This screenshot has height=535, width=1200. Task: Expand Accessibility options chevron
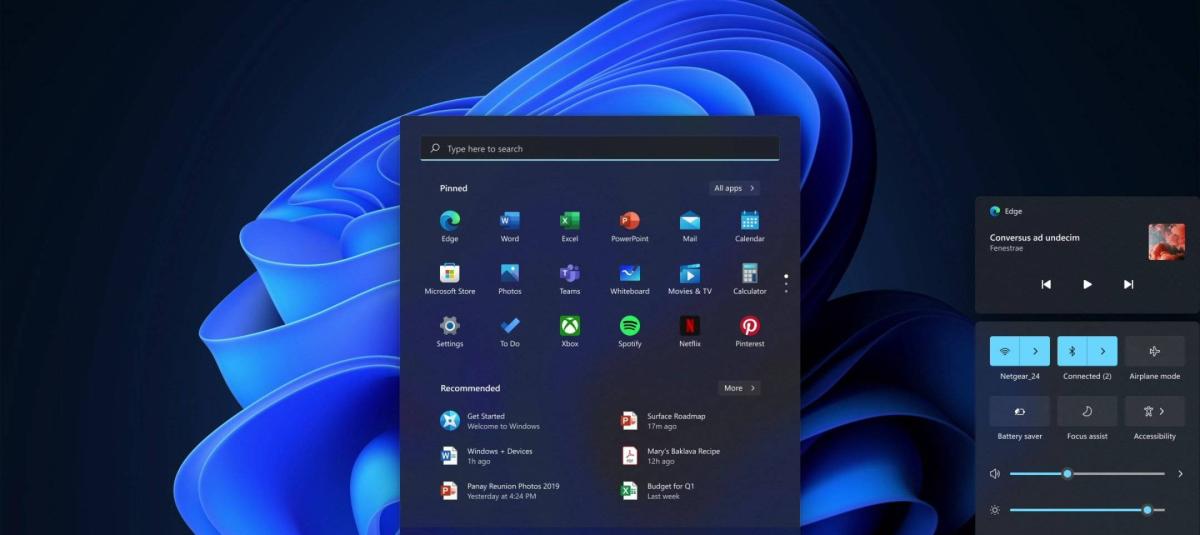point(1162,411)
